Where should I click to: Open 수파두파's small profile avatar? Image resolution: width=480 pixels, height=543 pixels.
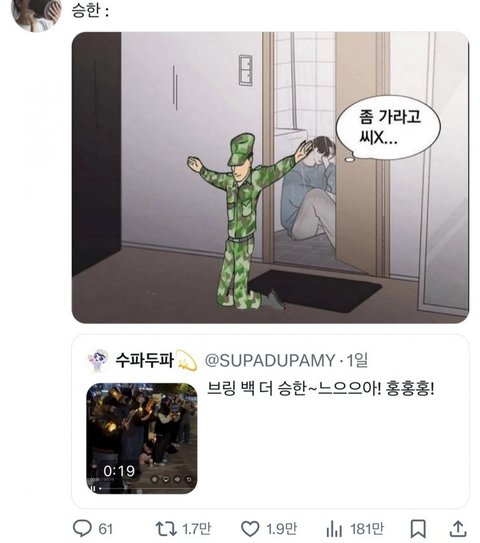(98, 360)
